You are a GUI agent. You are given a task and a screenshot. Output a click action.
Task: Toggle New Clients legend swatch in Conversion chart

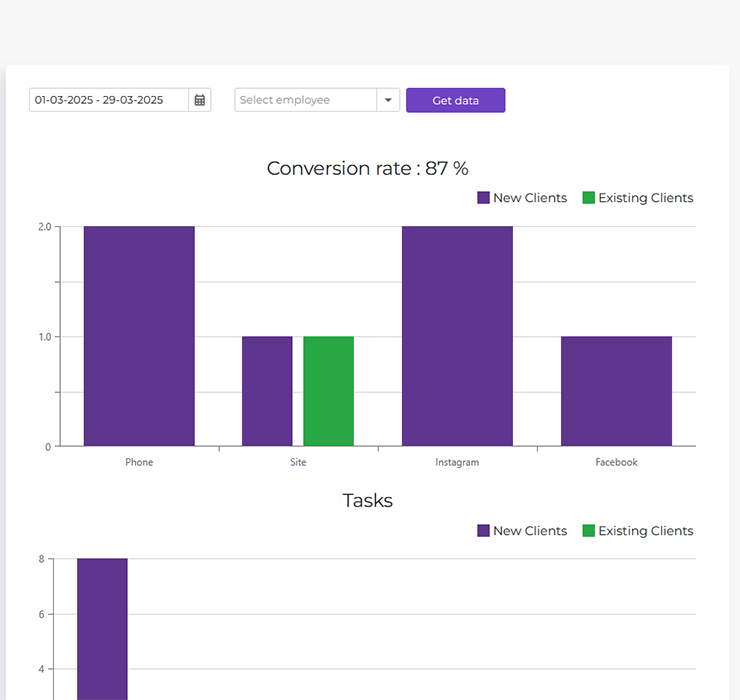pyautogui.click(x=483, y=198)
